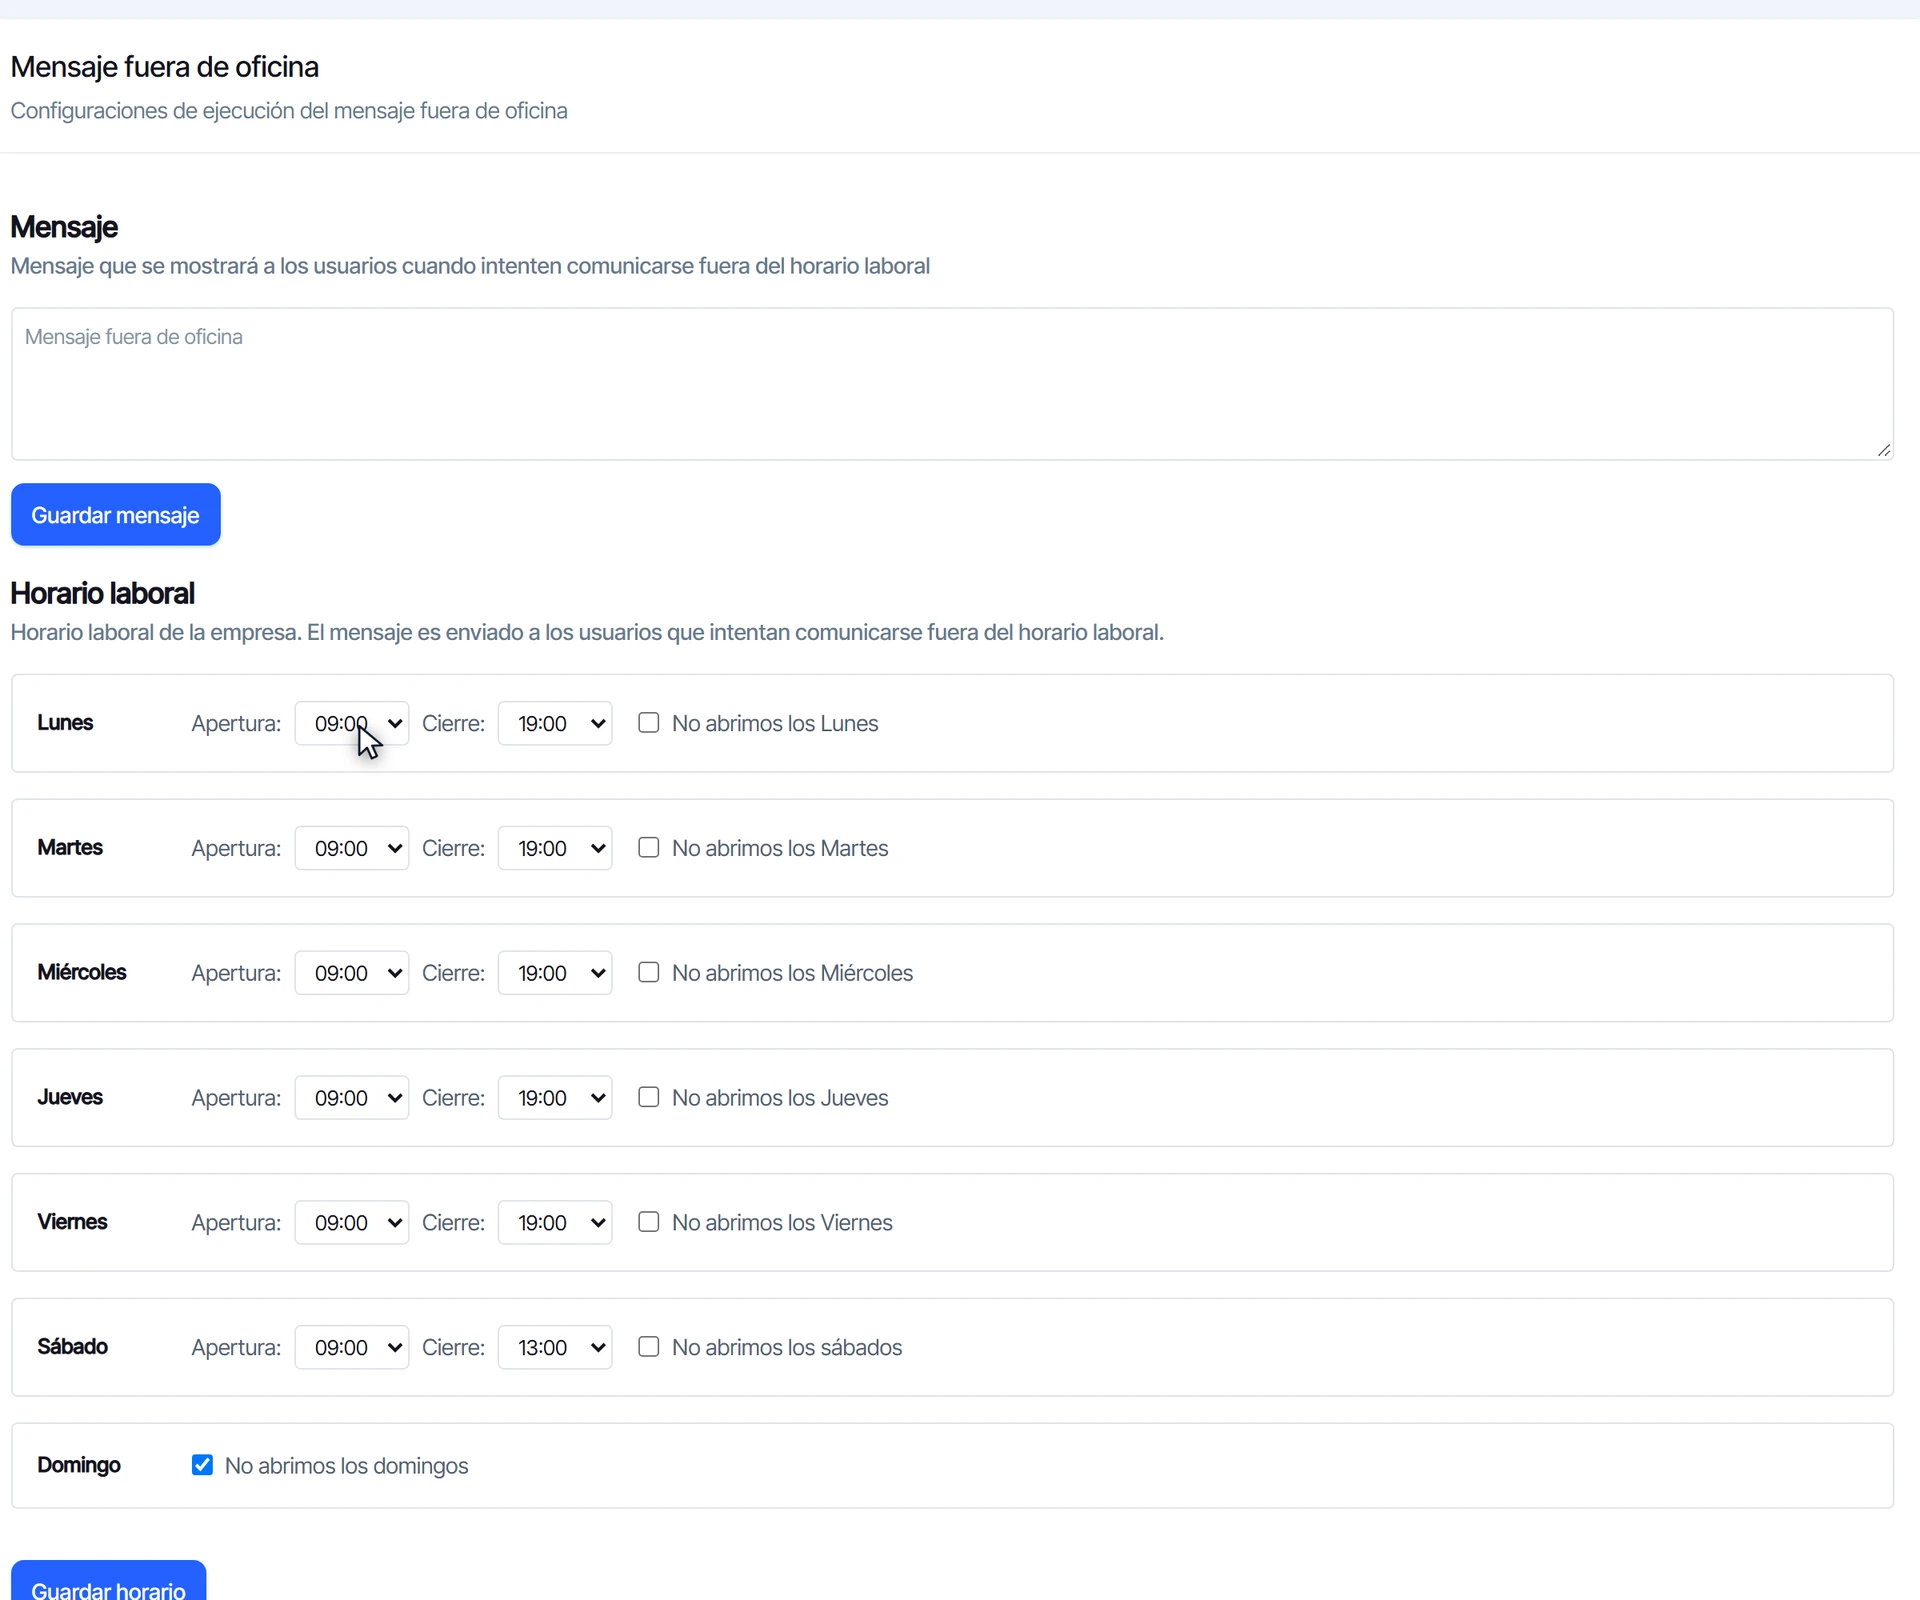
Task: Click the out-of-office message text area
Action: [x=952, y=384]
